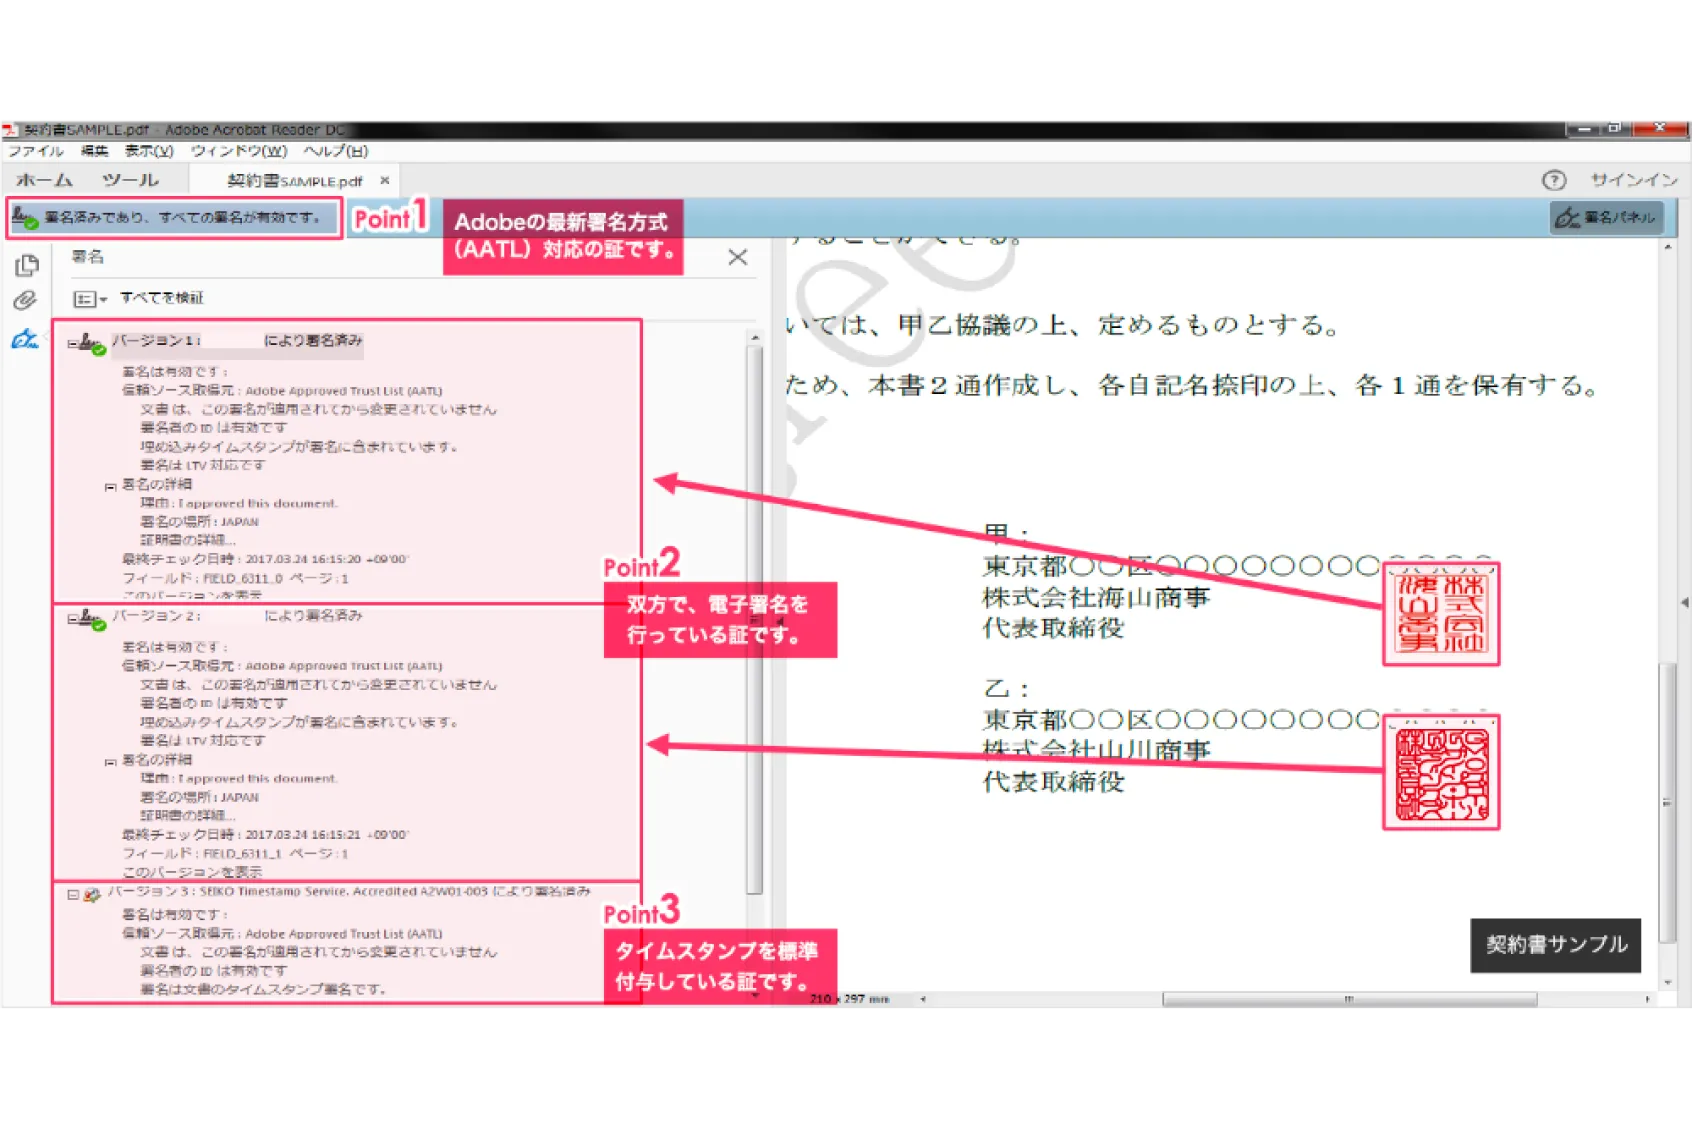This screenshot has height=1128, width=1692.
Task: Close the signature panel with X
Action: point(738,257)
